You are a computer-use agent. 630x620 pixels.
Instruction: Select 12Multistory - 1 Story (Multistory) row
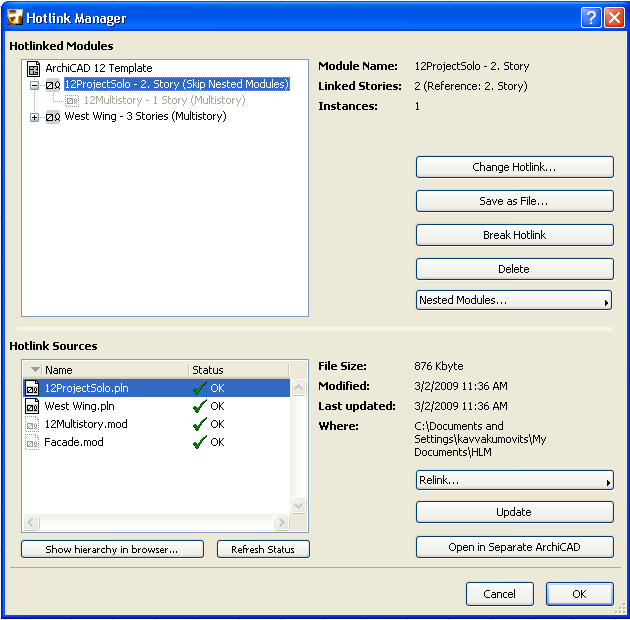coord(164,100)
